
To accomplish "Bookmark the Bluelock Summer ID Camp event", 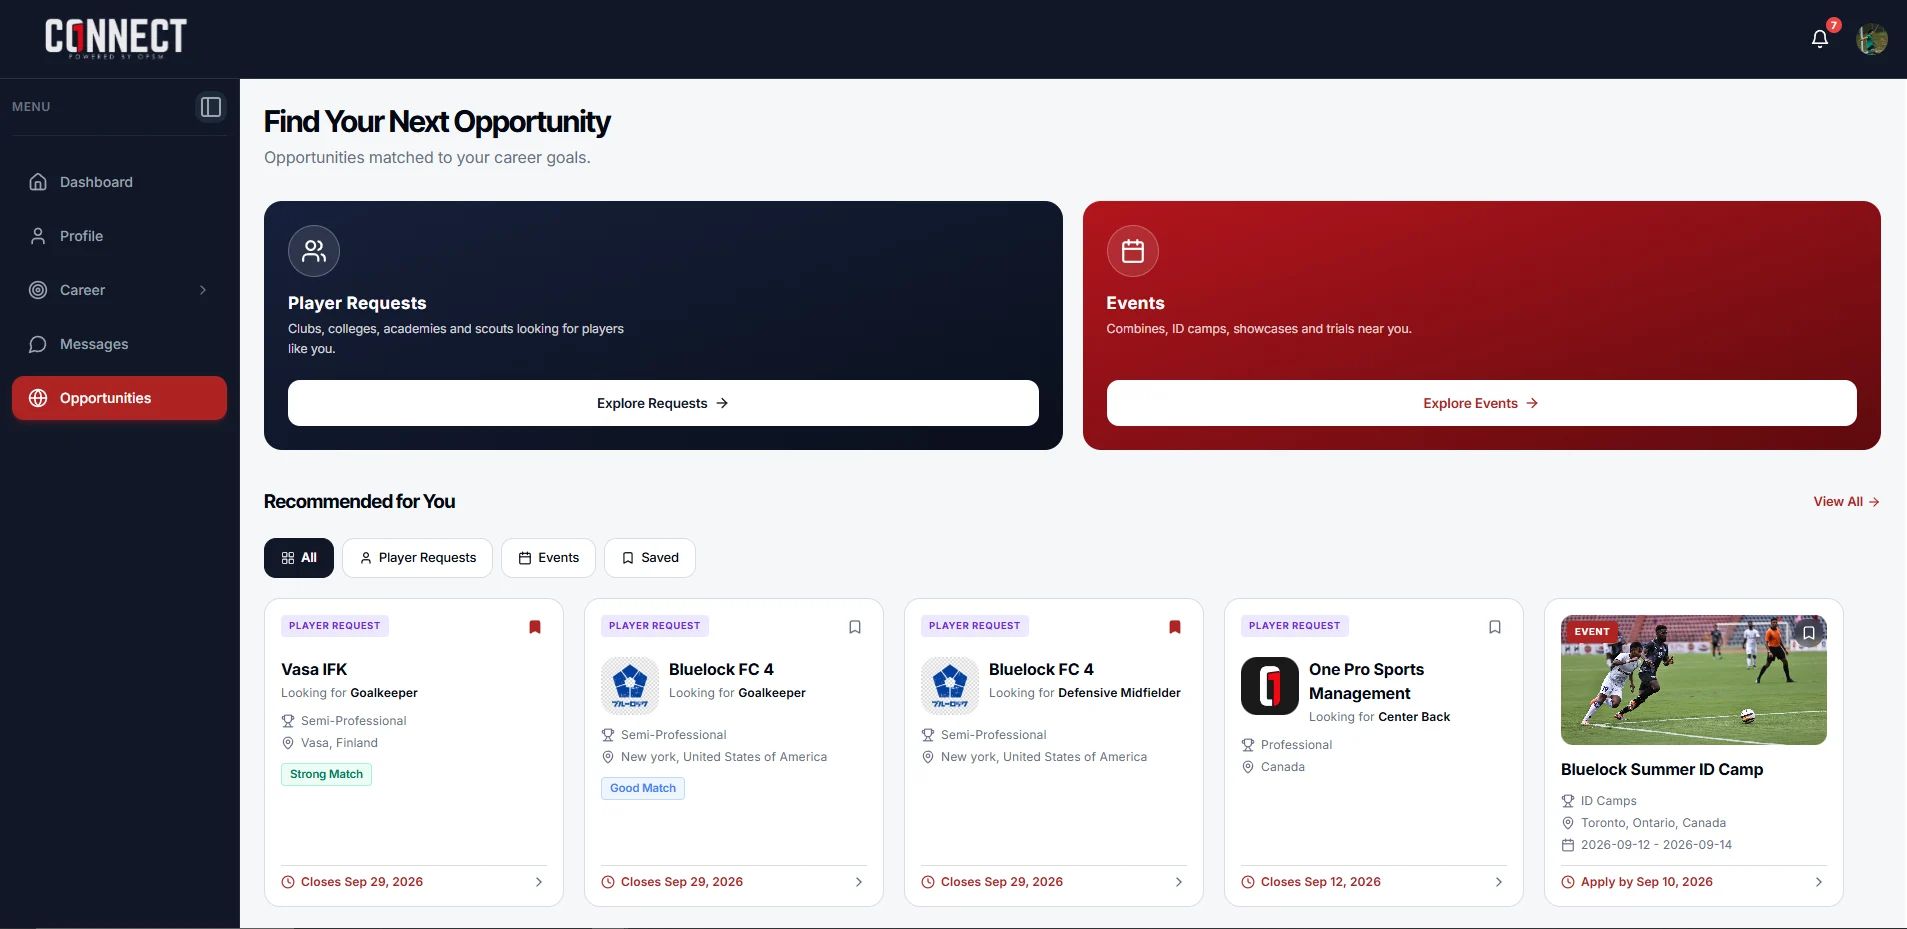I will 1809,633.
